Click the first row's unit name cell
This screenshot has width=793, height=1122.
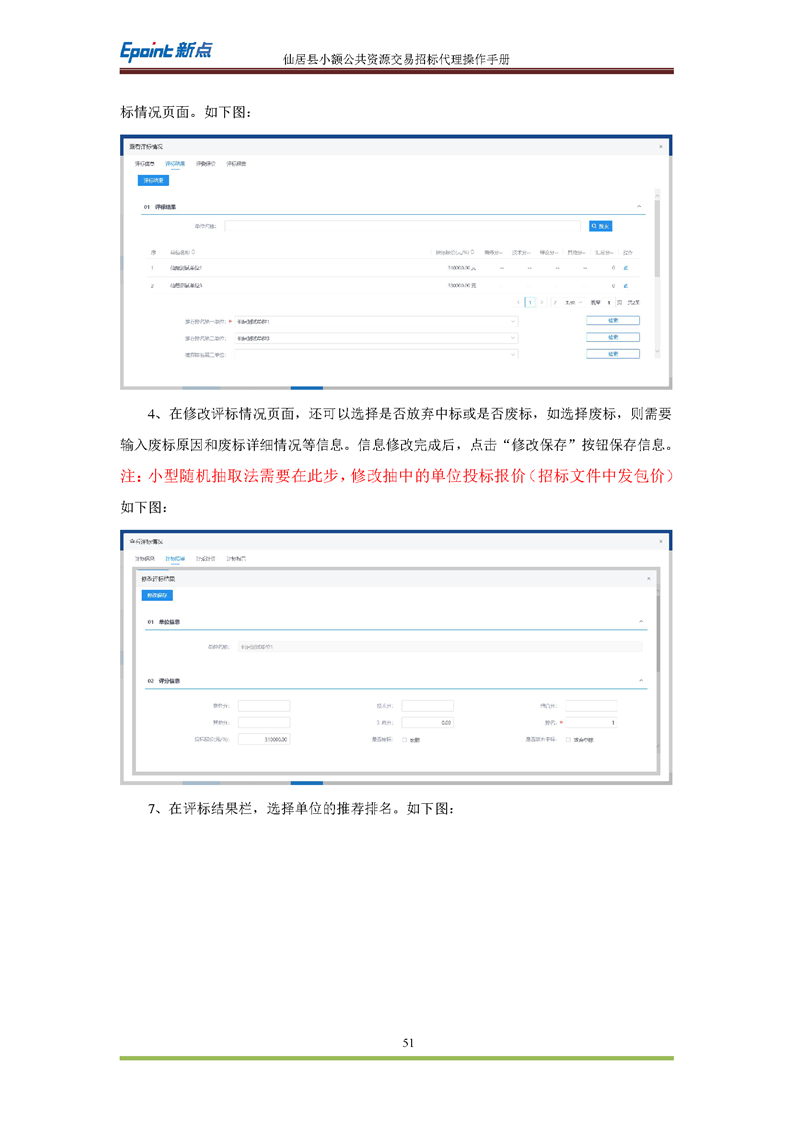point(186,268)
